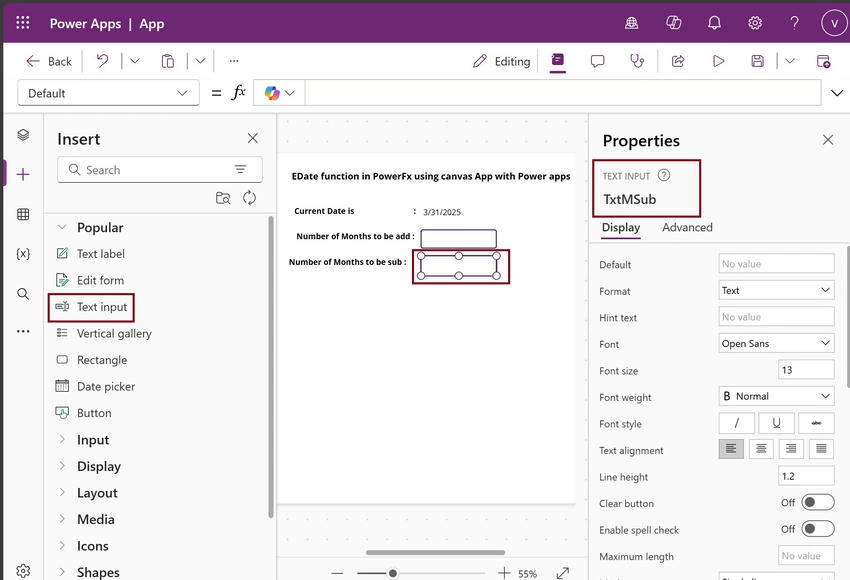Click the Data table icon in sidebar
850x580 pixels.
(x=23, y=214)
